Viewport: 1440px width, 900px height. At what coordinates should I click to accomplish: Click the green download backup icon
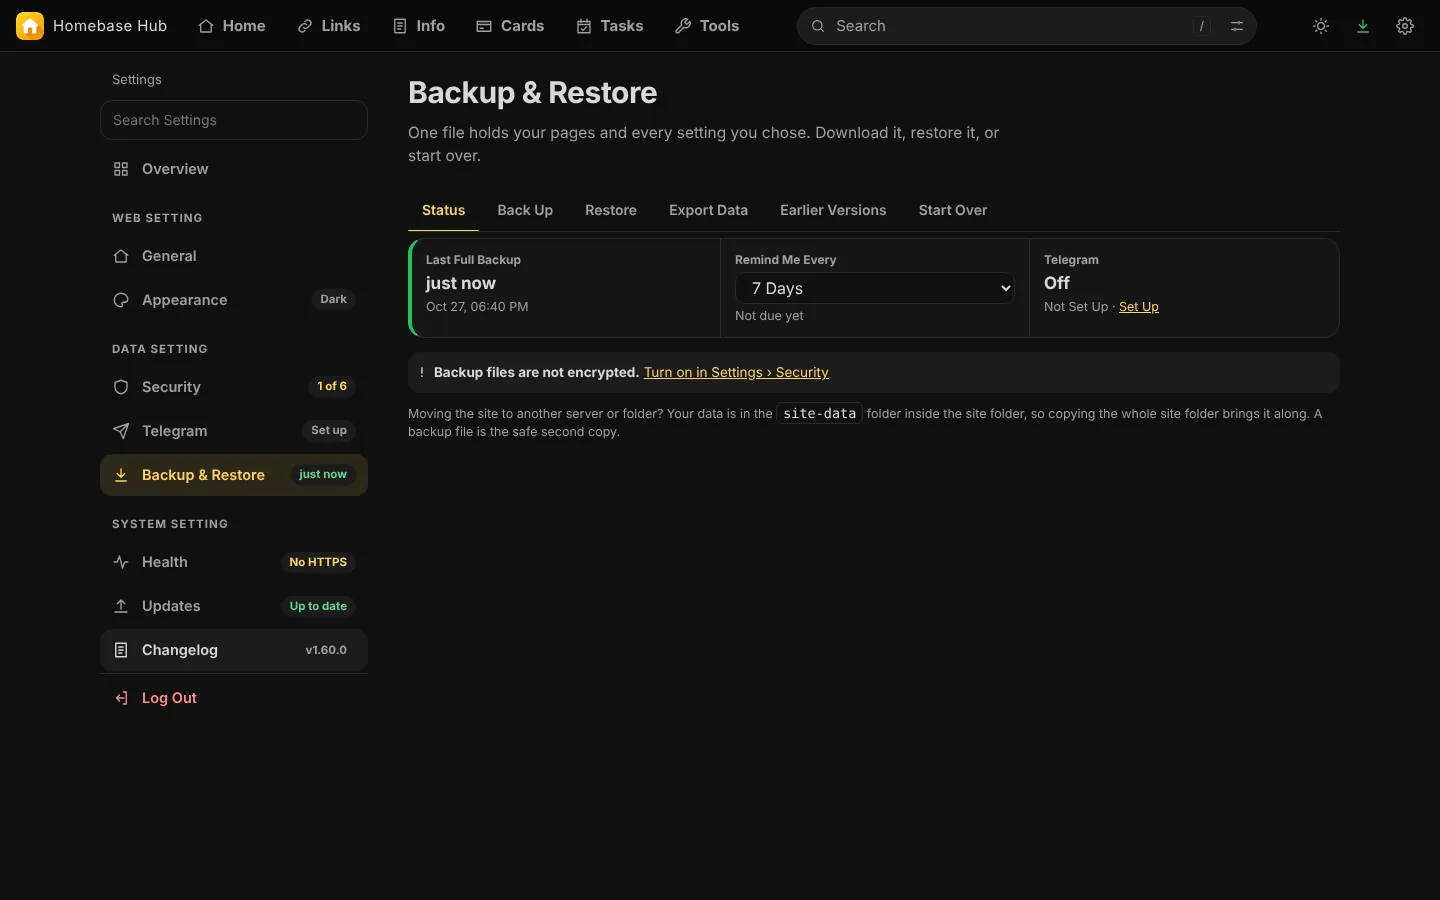click(x=1363, y=26)
